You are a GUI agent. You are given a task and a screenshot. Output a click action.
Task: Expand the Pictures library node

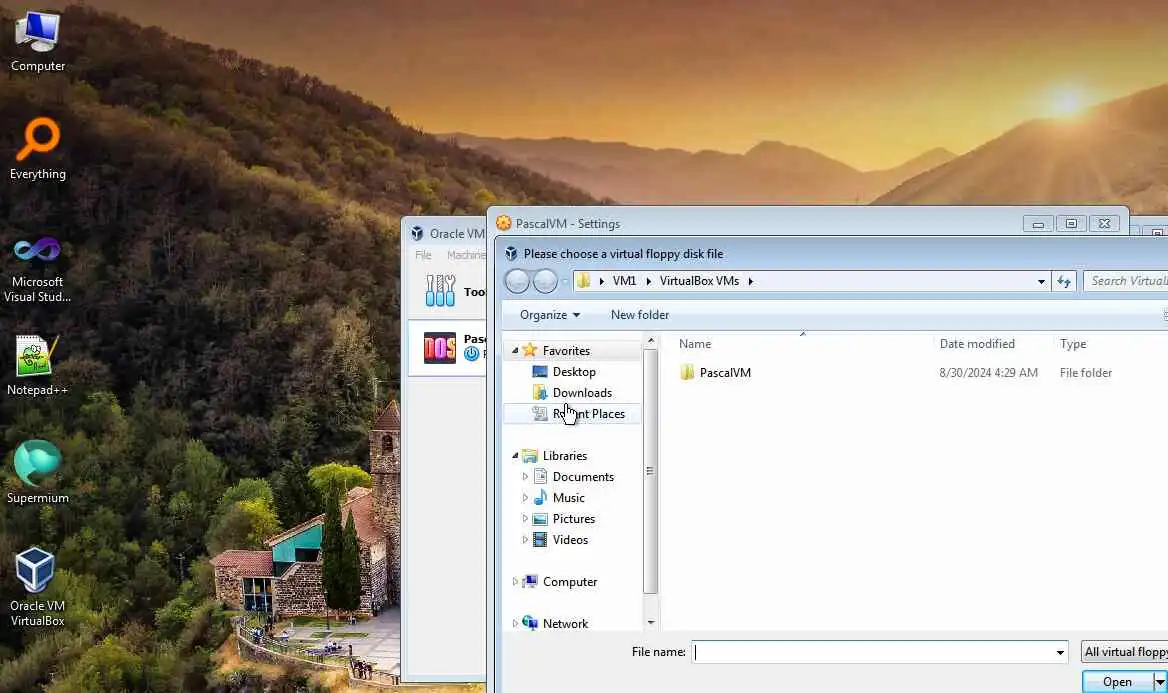[525, 518]
